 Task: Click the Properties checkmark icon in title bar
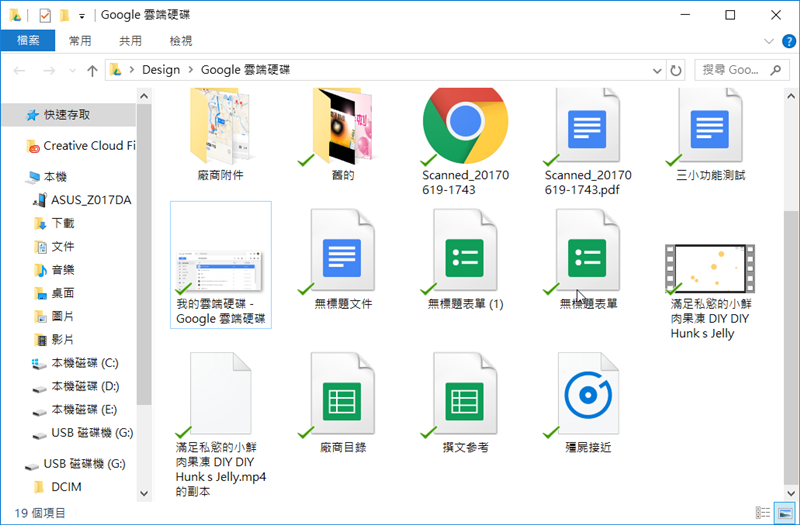point(45,16)
